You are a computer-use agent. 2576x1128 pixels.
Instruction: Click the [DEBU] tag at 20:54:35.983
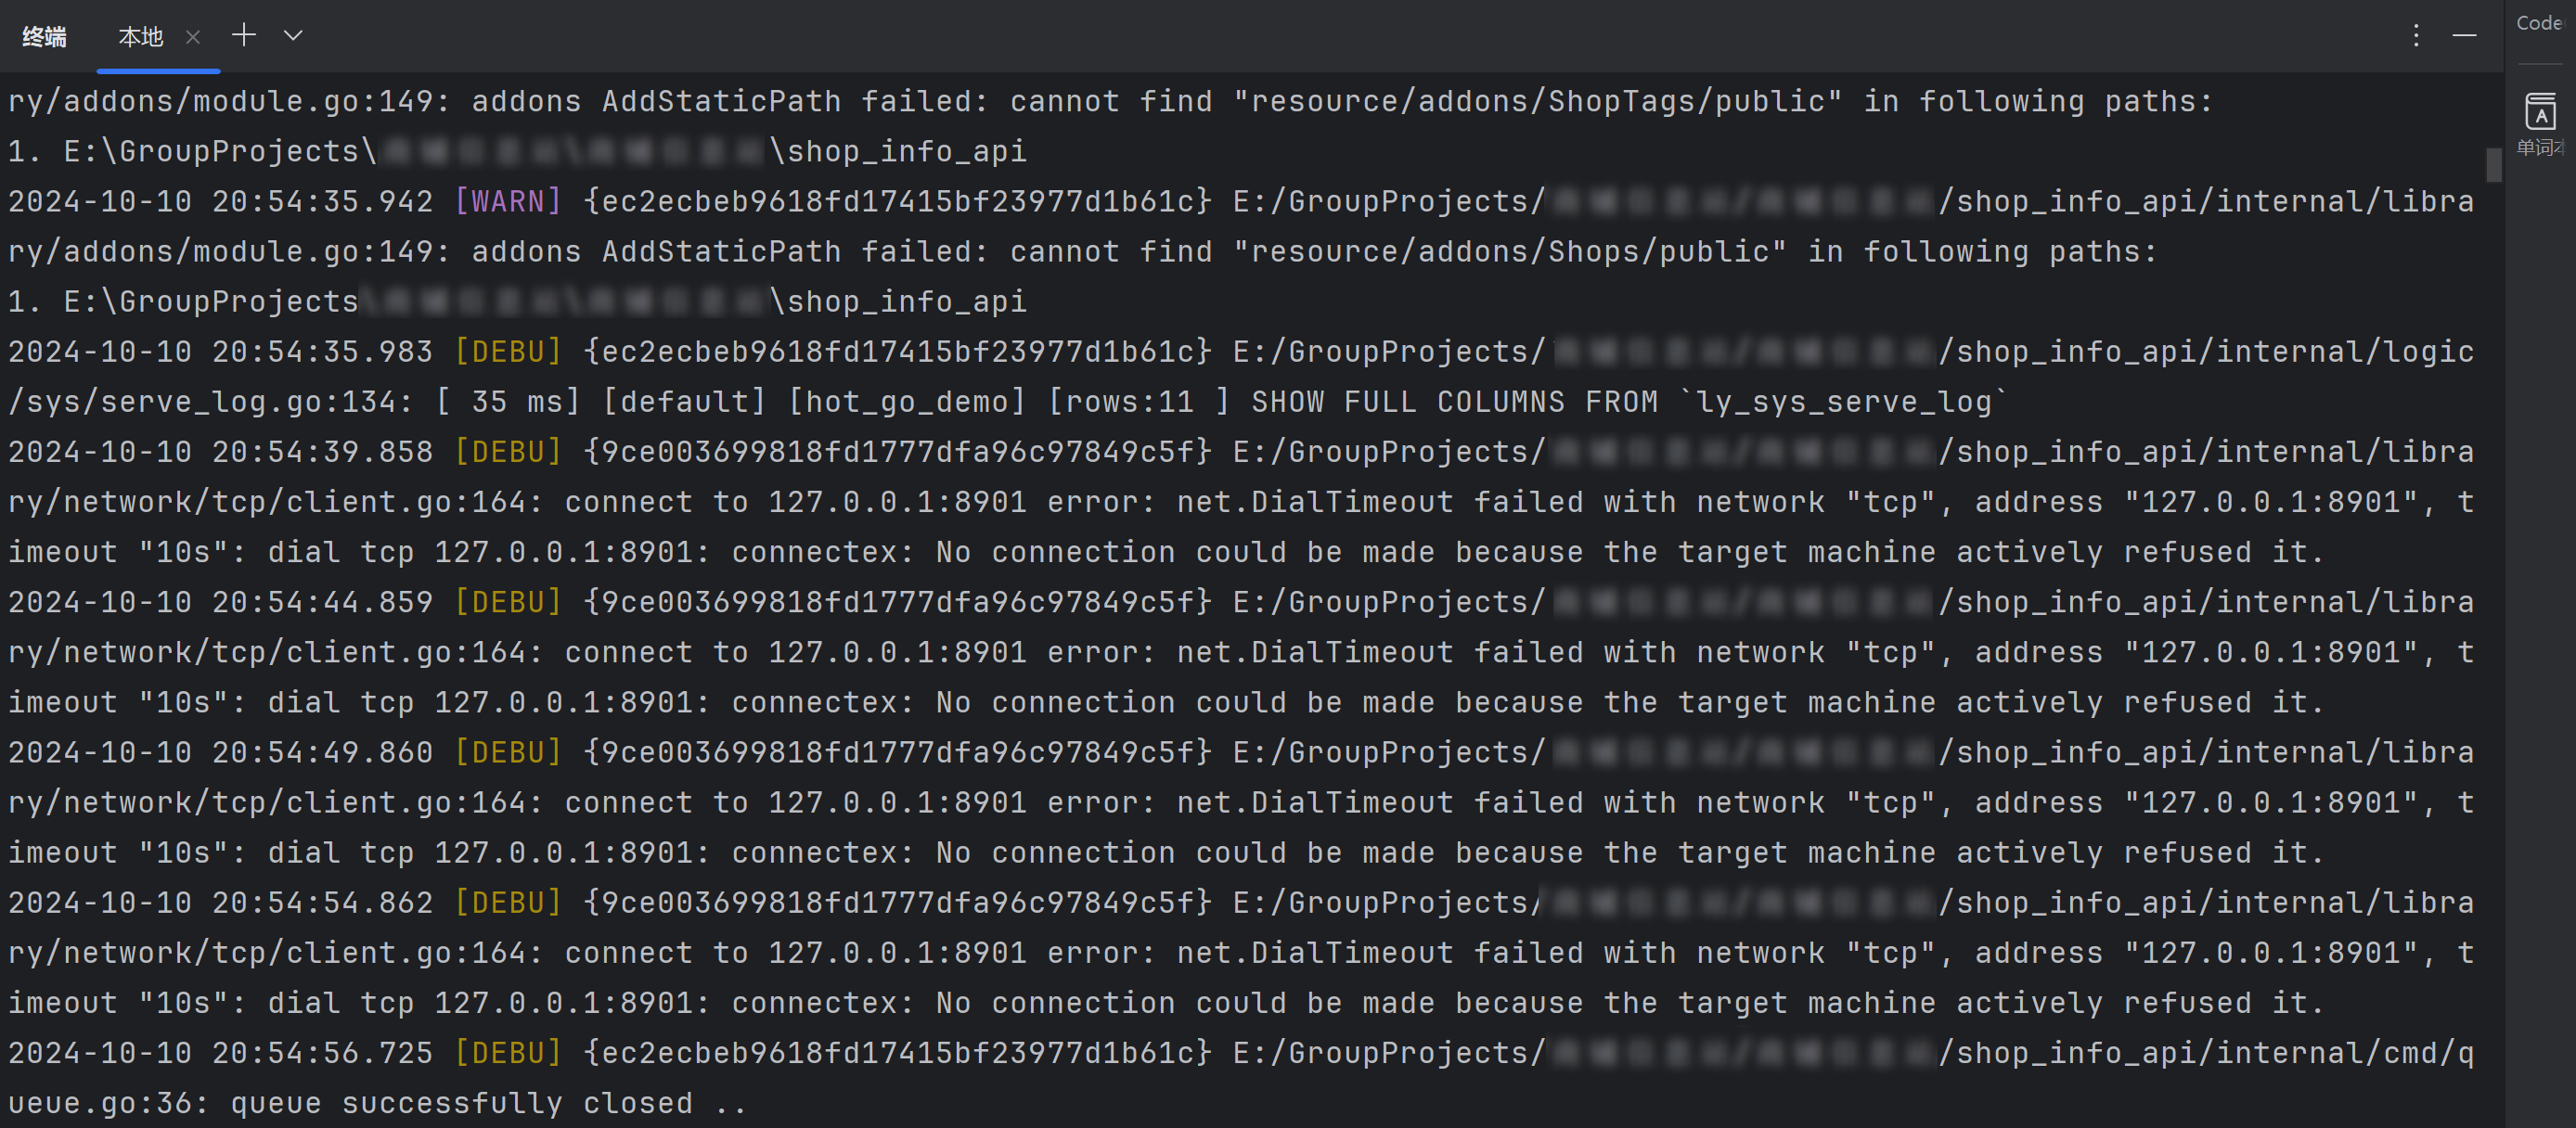[508, 352]
